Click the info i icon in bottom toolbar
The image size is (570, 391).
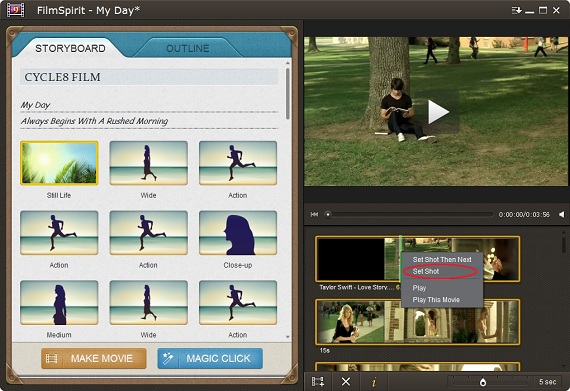[374, 382]
